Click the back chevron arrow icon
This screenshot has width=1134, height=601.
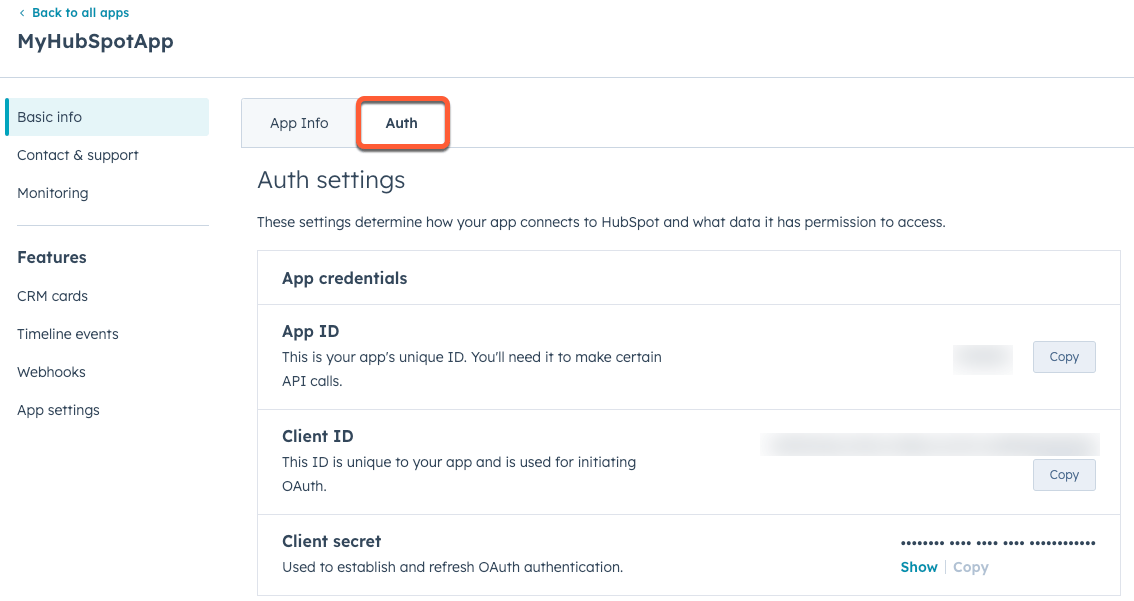click(x=23, y=12)
